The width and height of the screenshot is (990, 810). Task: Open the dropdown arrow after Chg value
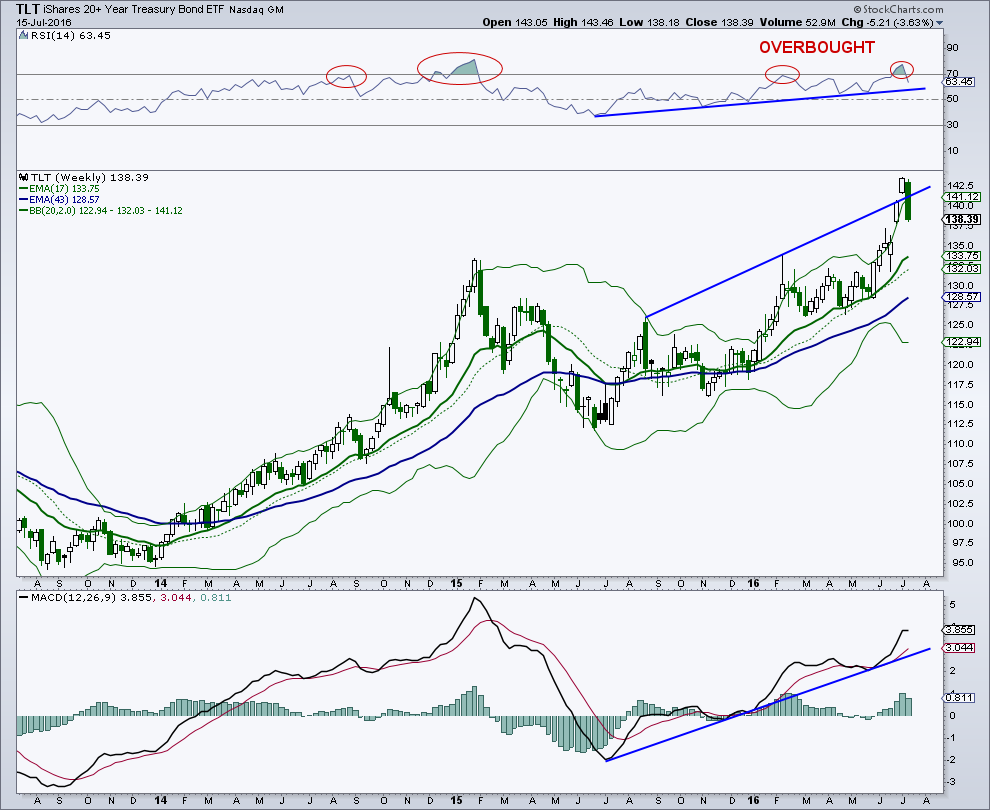pyautogui.click(x=939, y=23)
